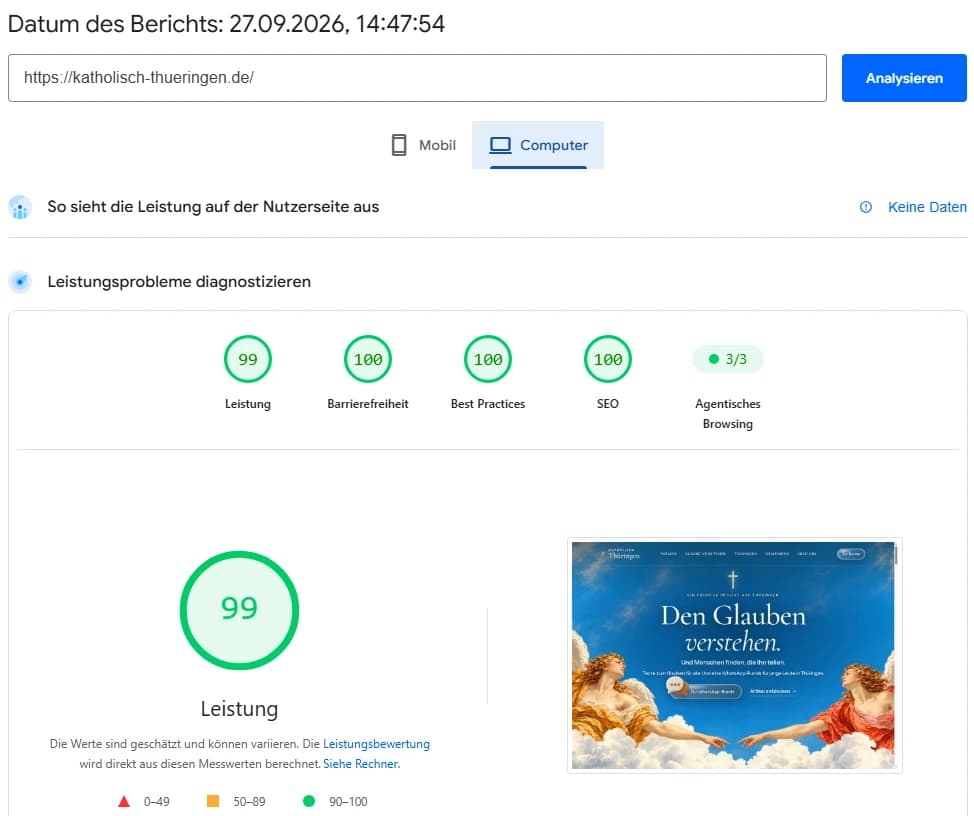Click the '0–49' legend range text
Screen dimensions: 974x816
pyautogui.click(x=157, y=802)
